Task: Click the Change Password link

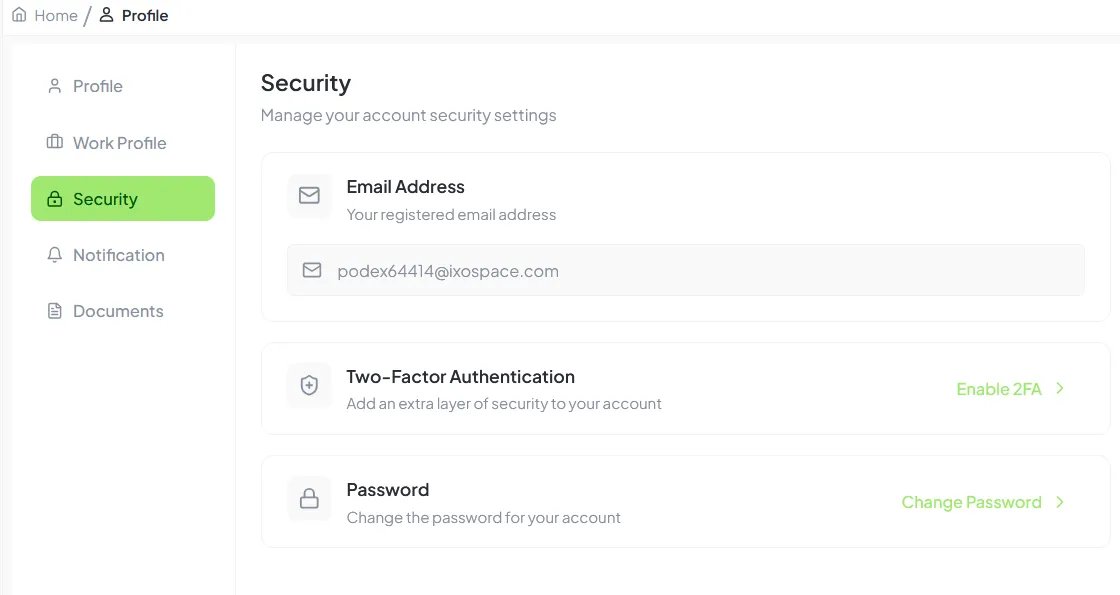Action: coord(971,502)
